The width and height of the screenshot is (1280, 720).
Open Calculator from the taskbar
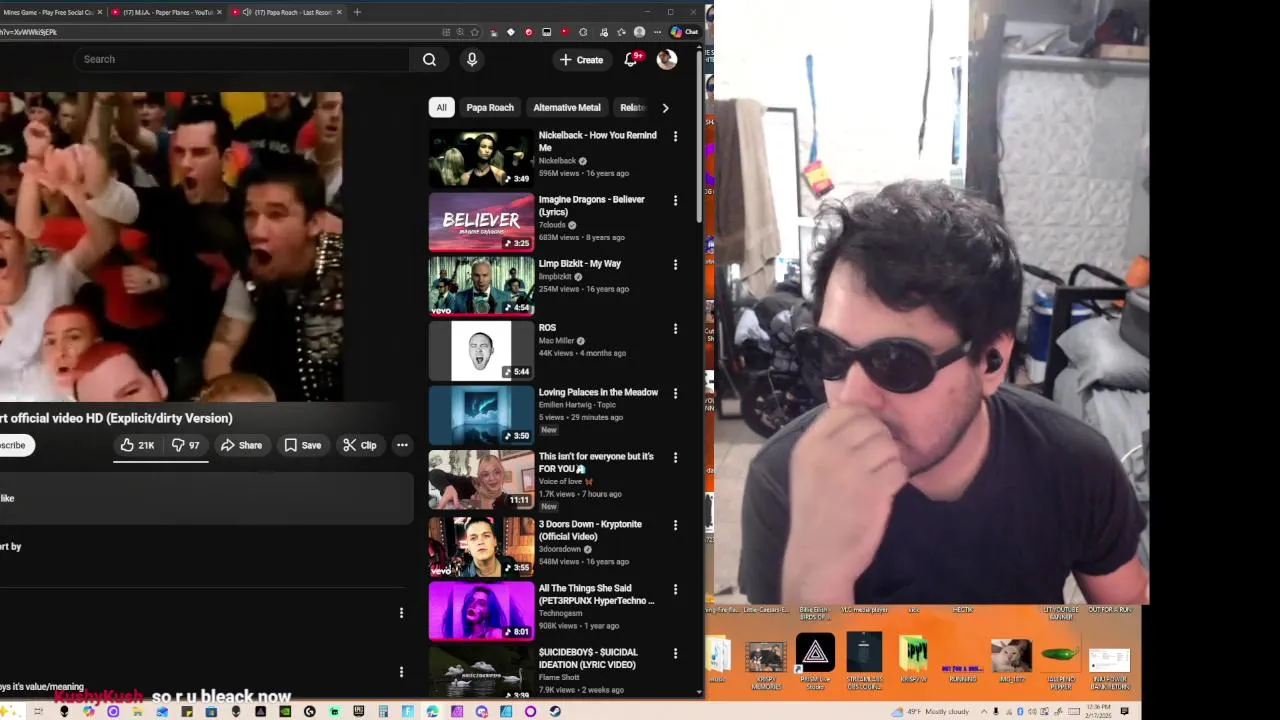coord(383,711)
